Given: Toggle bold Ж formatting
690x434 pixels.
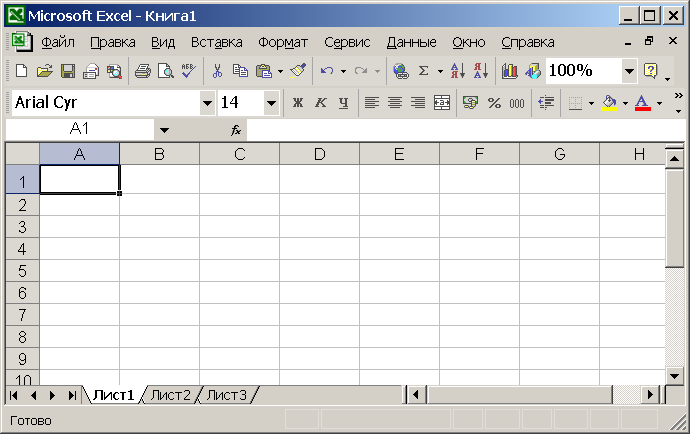Looking at the screenshot, I should (x=298, y=103).
